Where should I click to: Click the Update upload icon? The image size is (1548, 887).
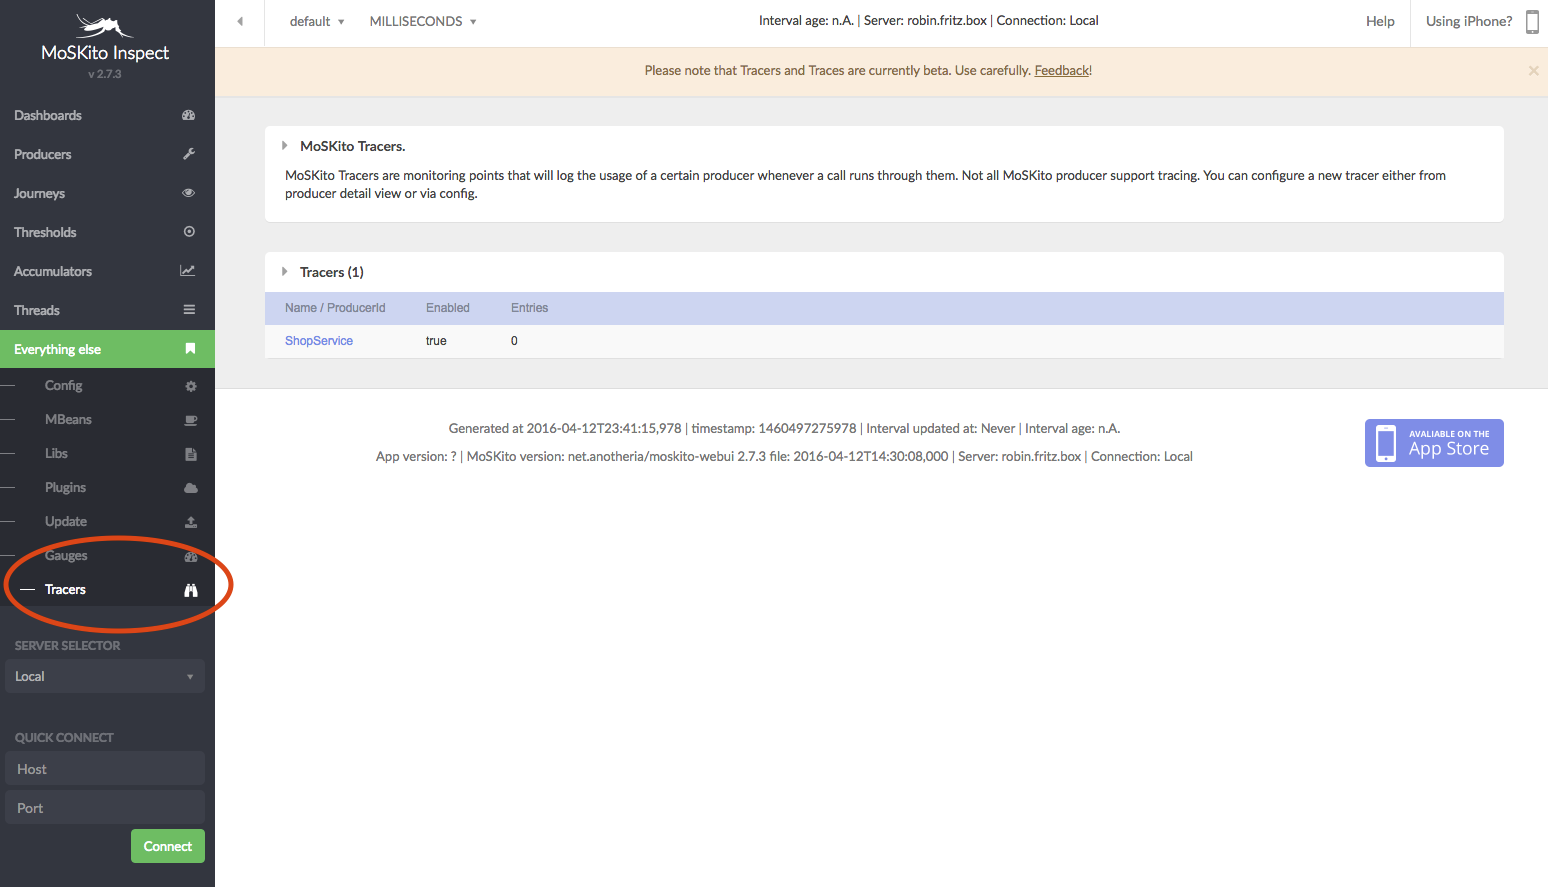(x=191, y=522)
